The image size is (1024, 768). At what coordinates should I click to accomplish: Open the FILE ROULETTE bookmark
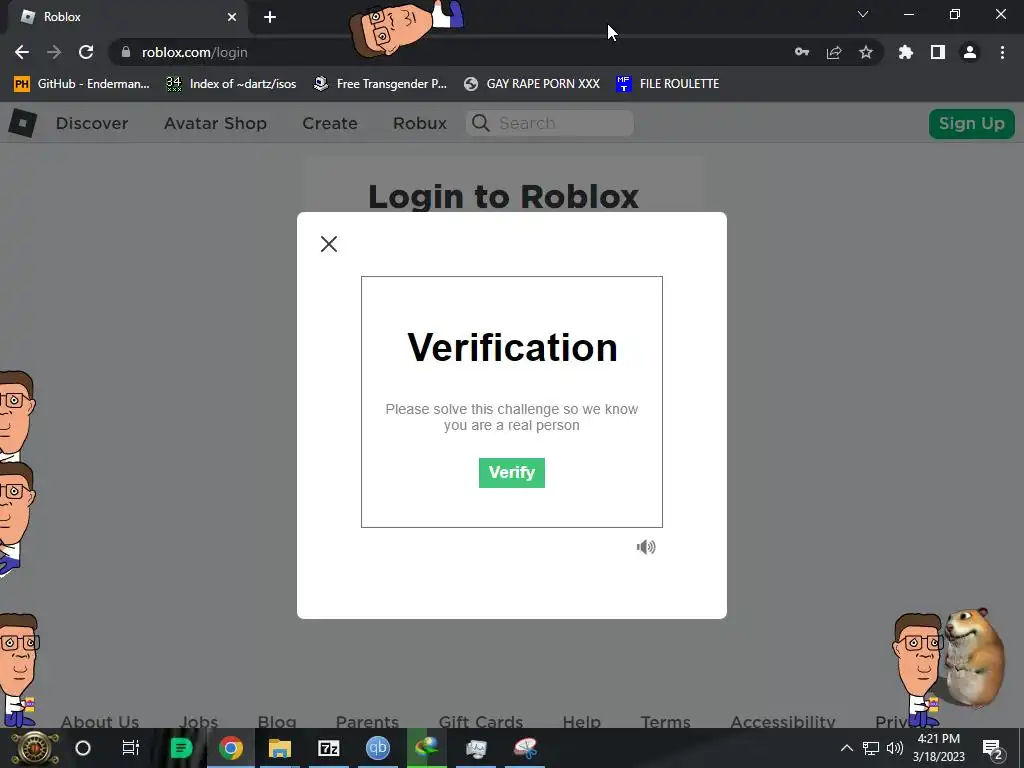[x=667, y=84]
